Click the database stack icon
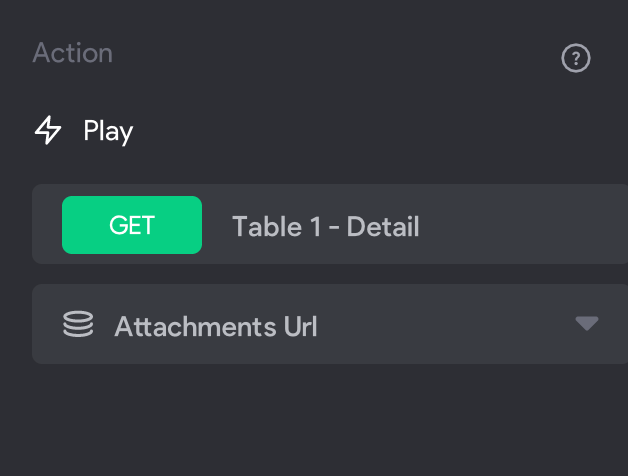 point(78,324)
